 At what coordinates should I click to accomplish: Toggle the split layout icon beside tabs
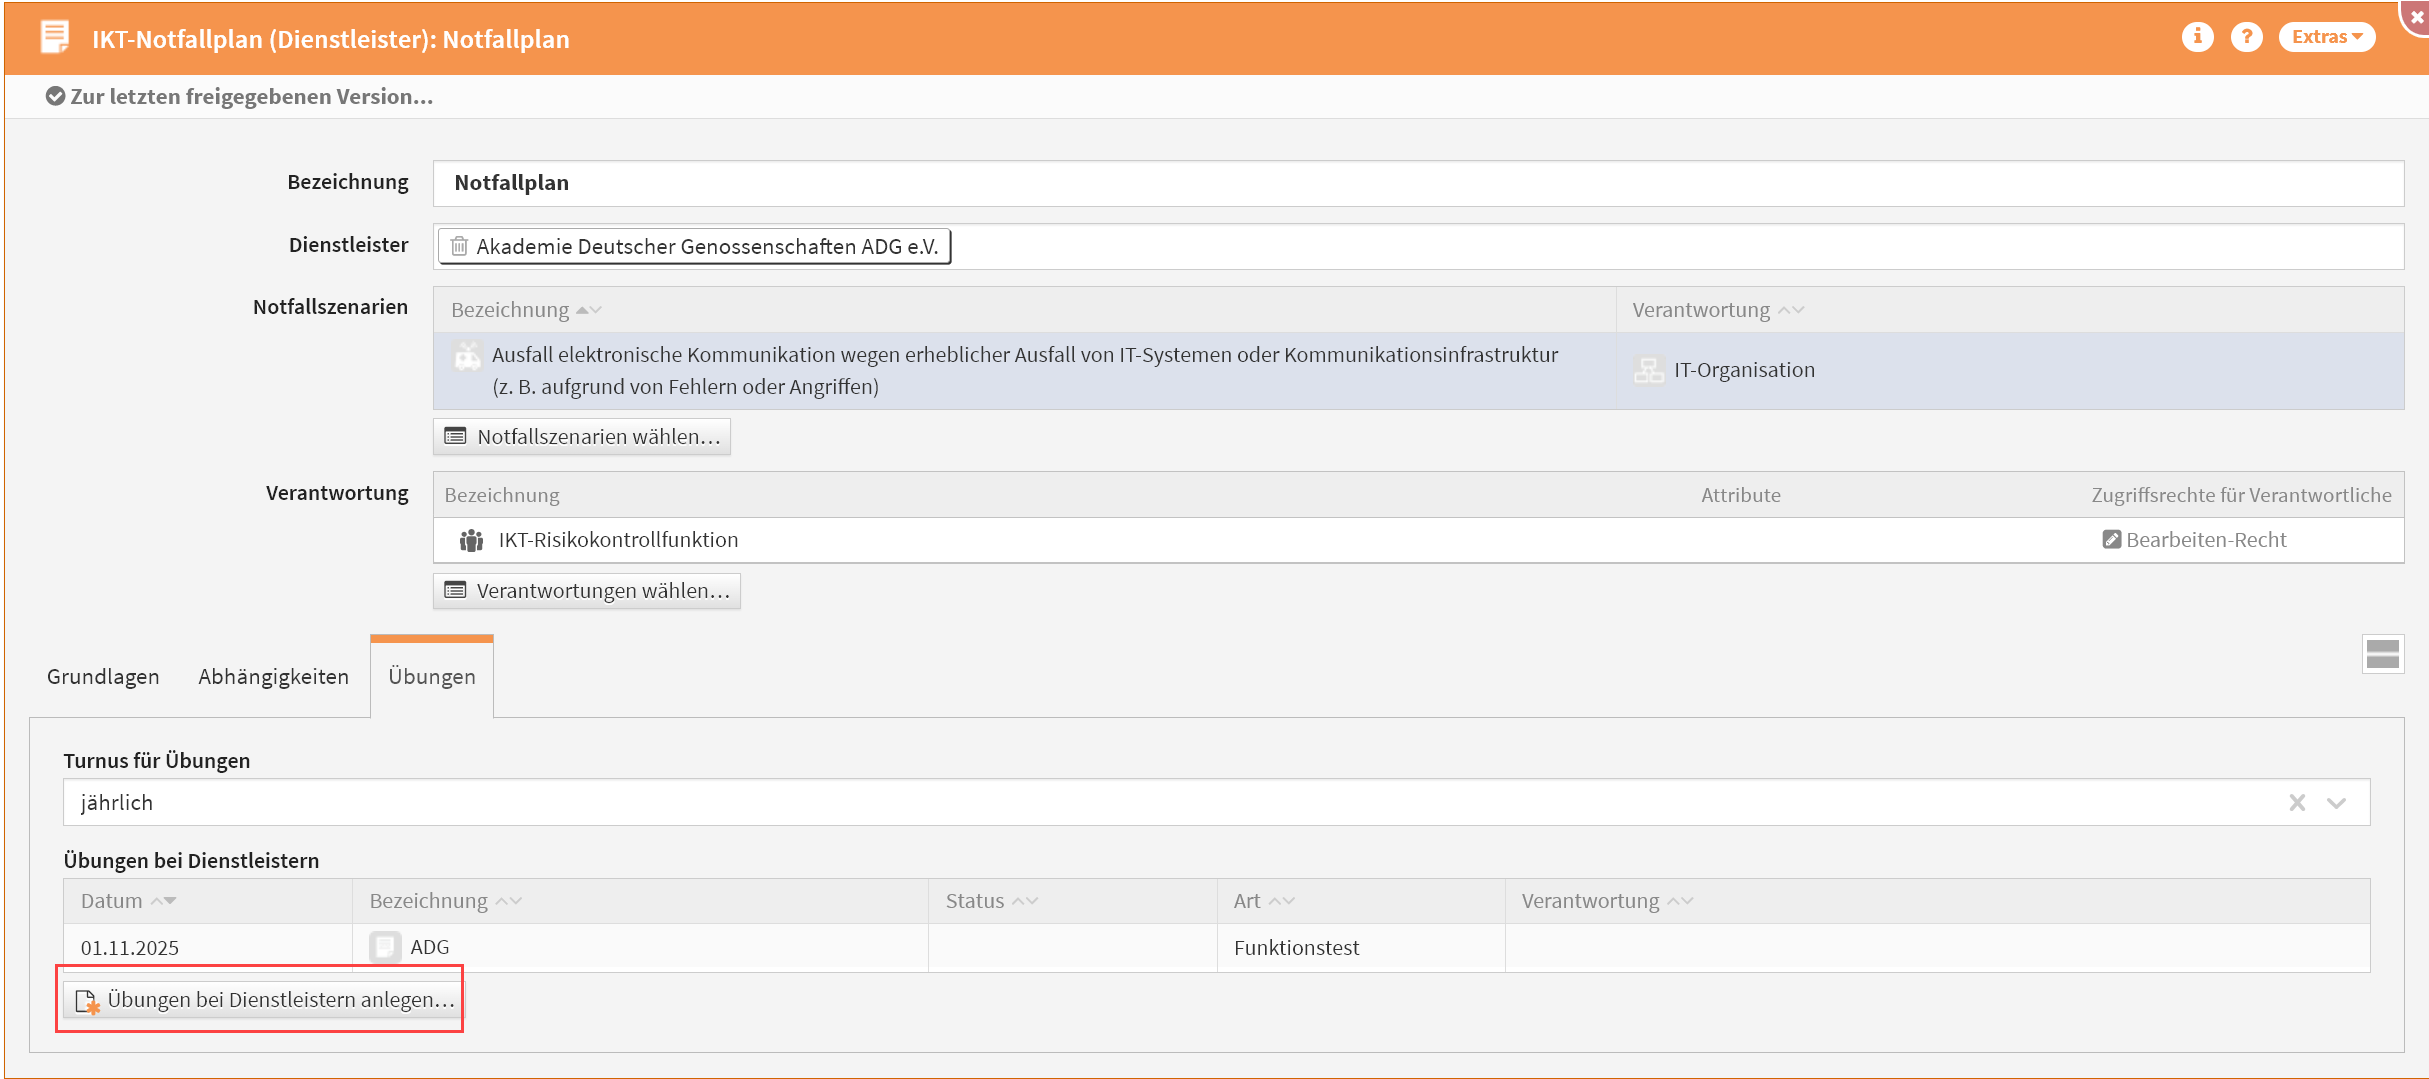pos(2382,655)
